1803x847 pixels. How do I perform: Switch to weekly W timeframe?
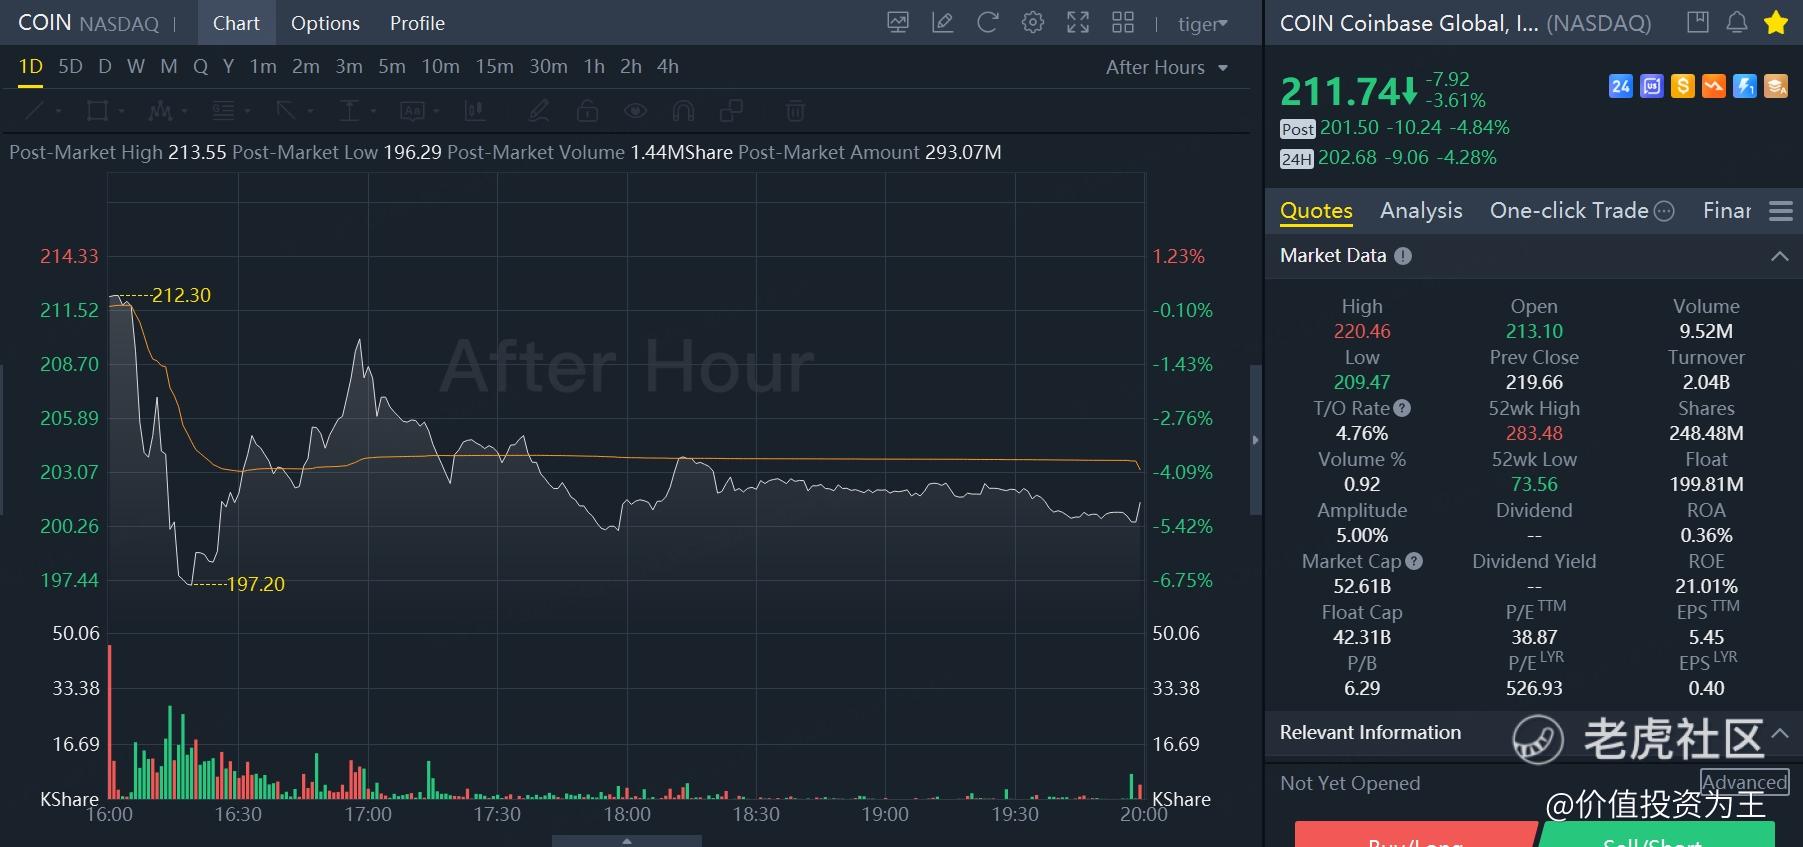(136, 67)
